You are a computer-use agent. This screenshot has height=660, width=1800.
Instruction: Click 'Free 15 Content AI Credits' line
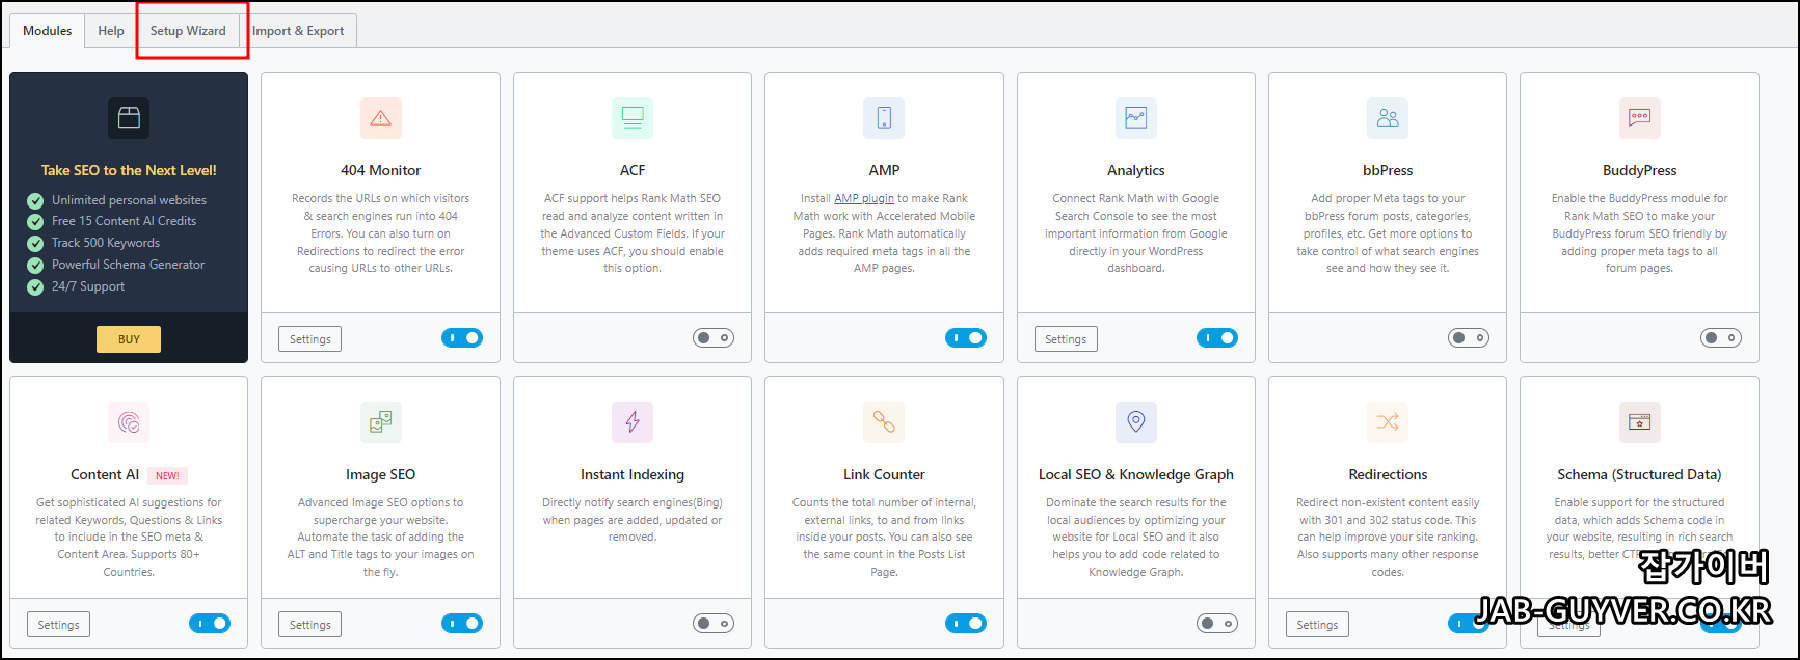[124, 221]
